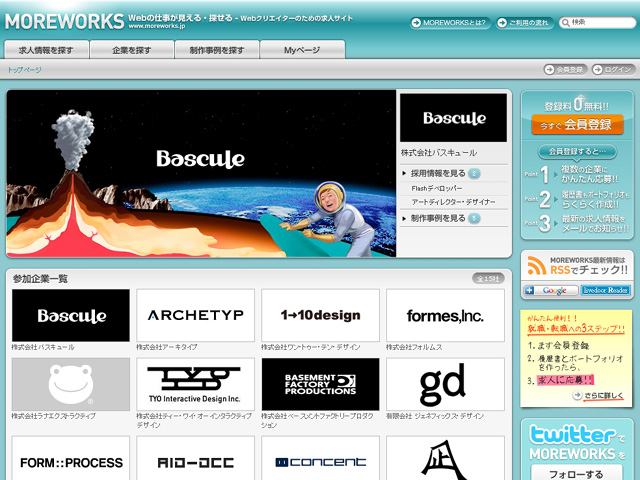Image resolution: width=640 pixels, height=480 pixels.
Task: Open the Bascule logo tile in company list
Action: pos(71,316)
